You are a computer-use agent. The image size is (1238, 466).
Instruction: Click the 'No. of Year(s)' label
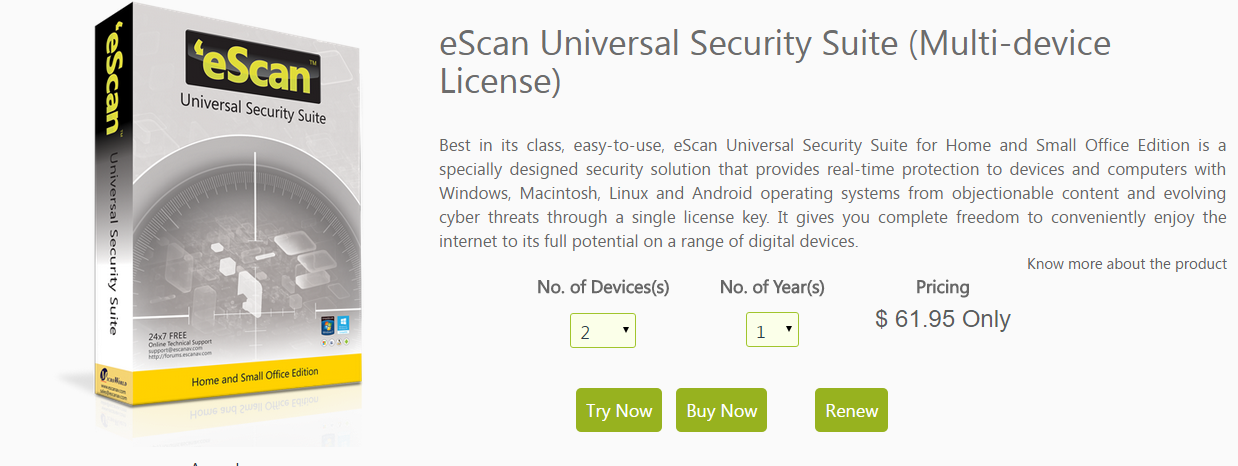(x=772, y=287)
